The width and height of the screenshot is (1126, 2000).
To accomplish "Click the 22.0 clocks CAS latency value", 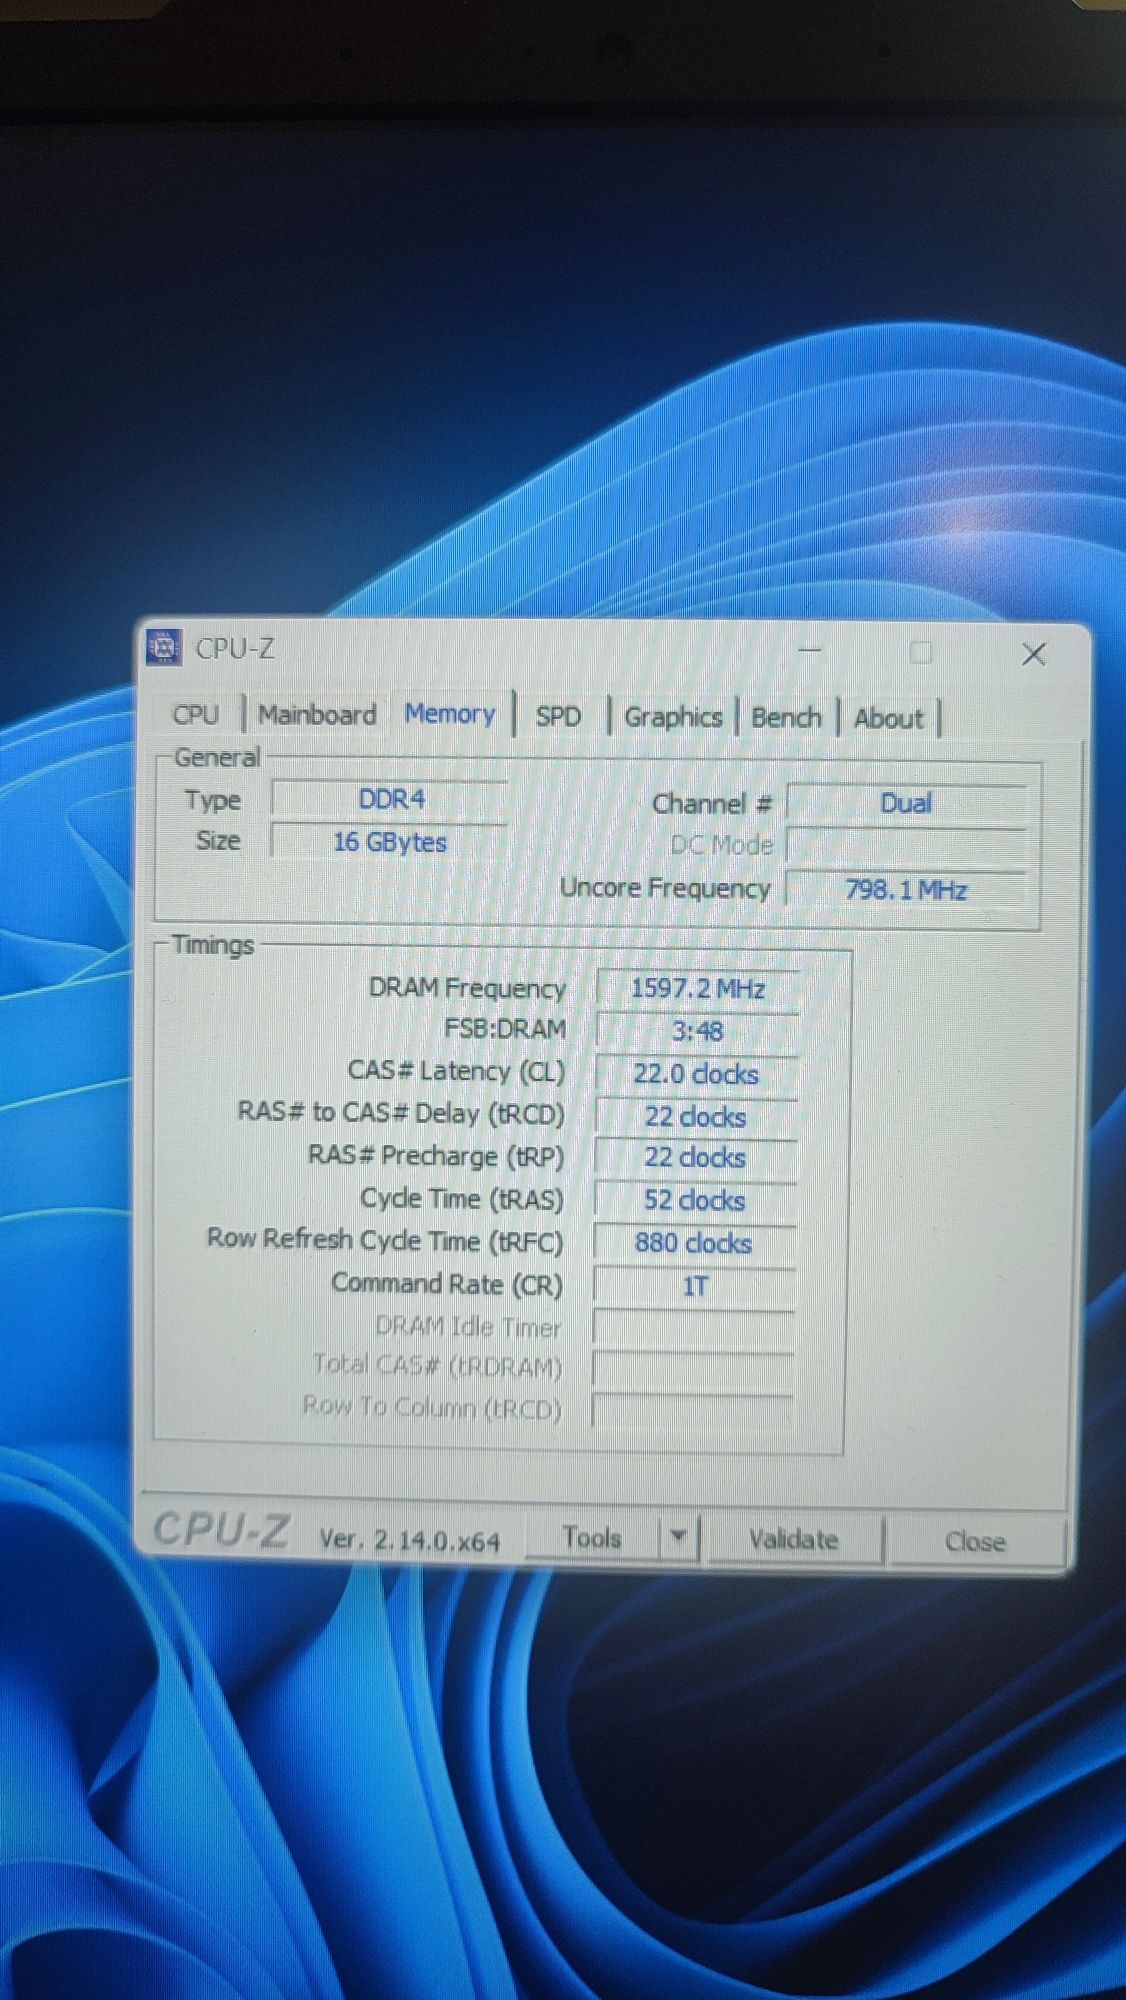I will tap(696, 1074).
